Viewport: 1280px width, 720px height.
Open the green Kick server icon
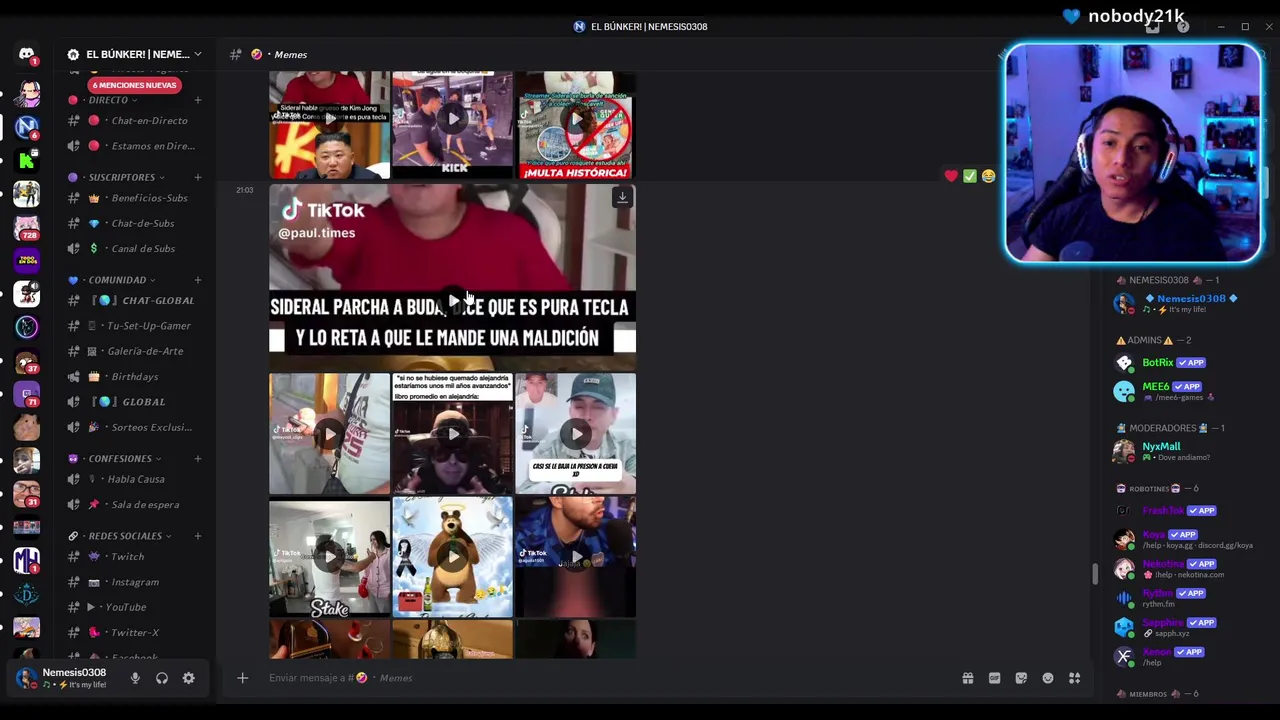click(x=27, y=160)
